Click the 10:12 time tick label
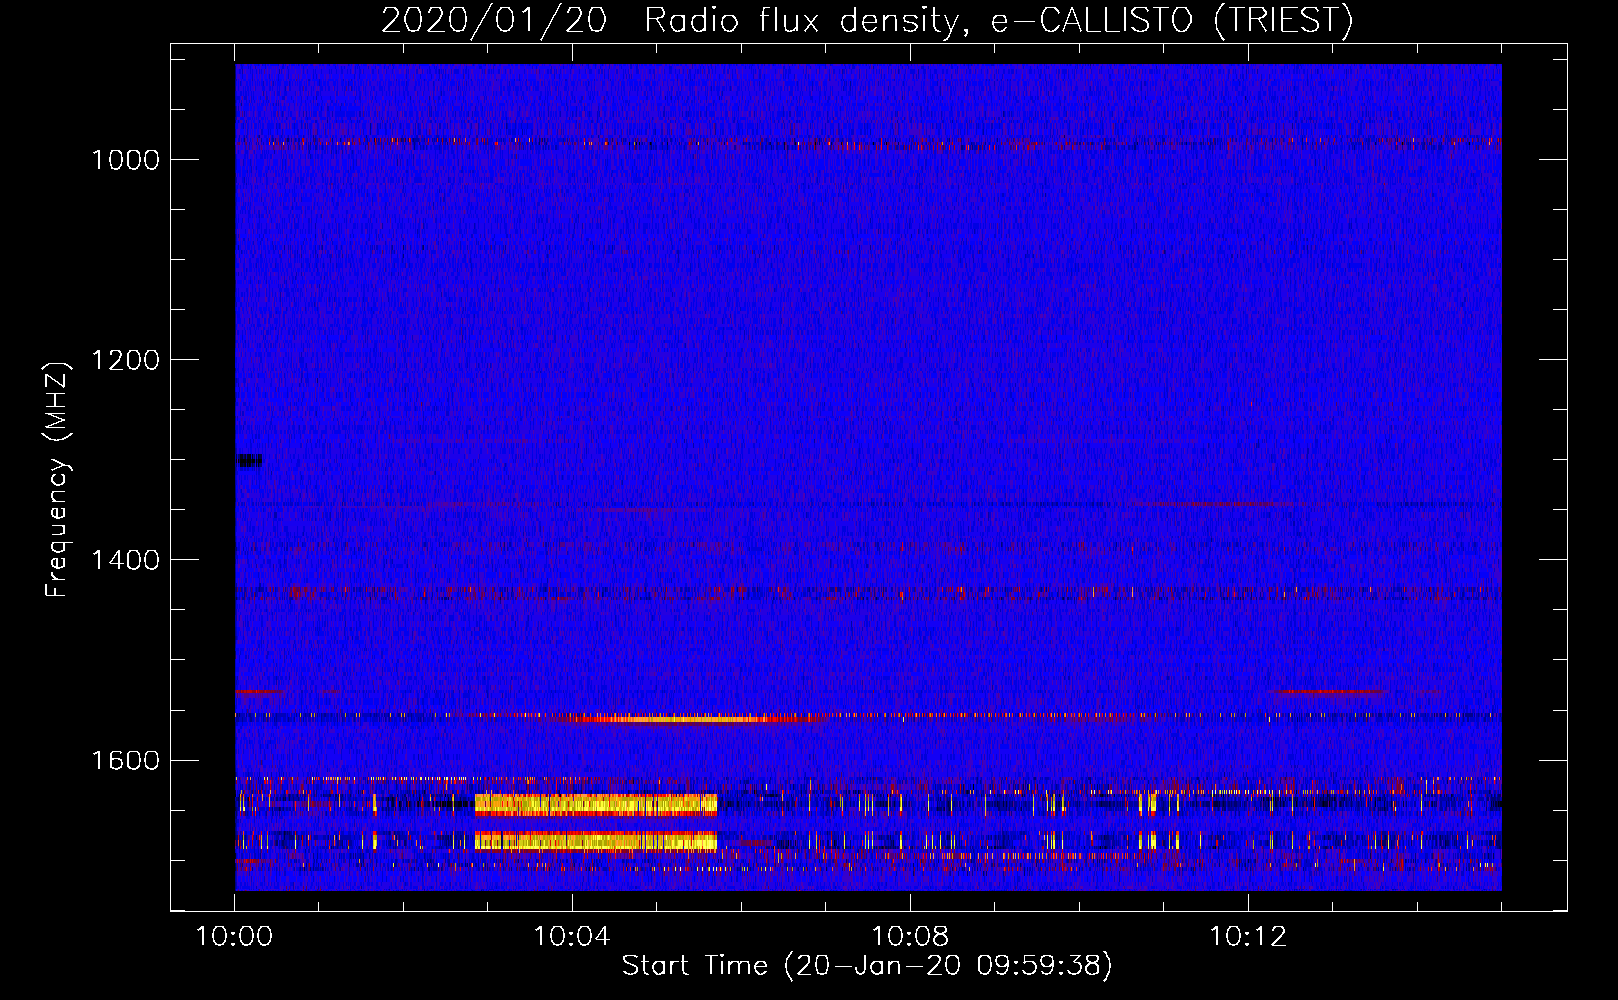Image resolution: width=1618 pixels, height=1000 pixels. coord(1248,937)
